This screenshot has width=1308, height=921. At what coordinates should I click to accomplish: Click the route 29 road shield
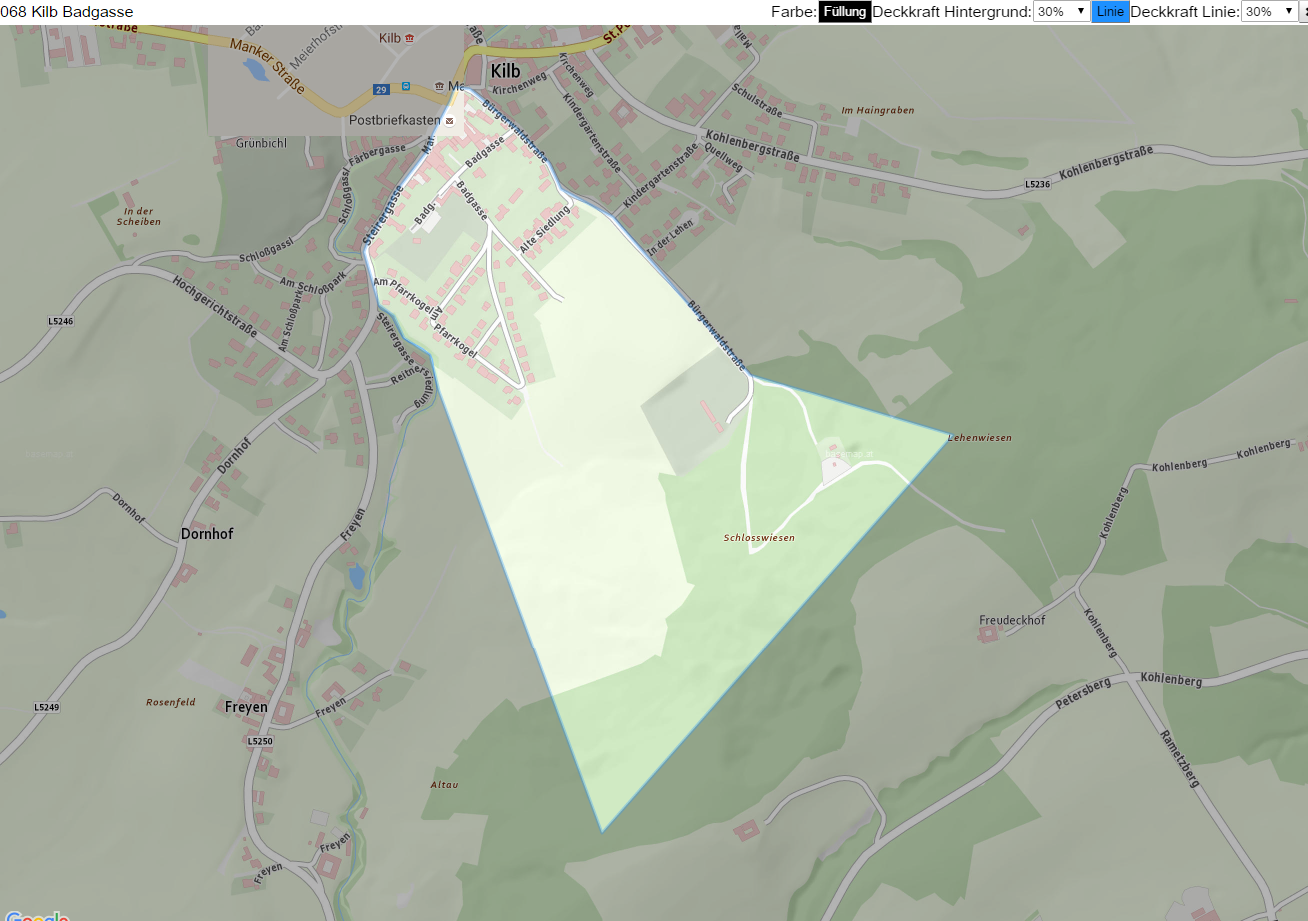click(x=381, y=89)
